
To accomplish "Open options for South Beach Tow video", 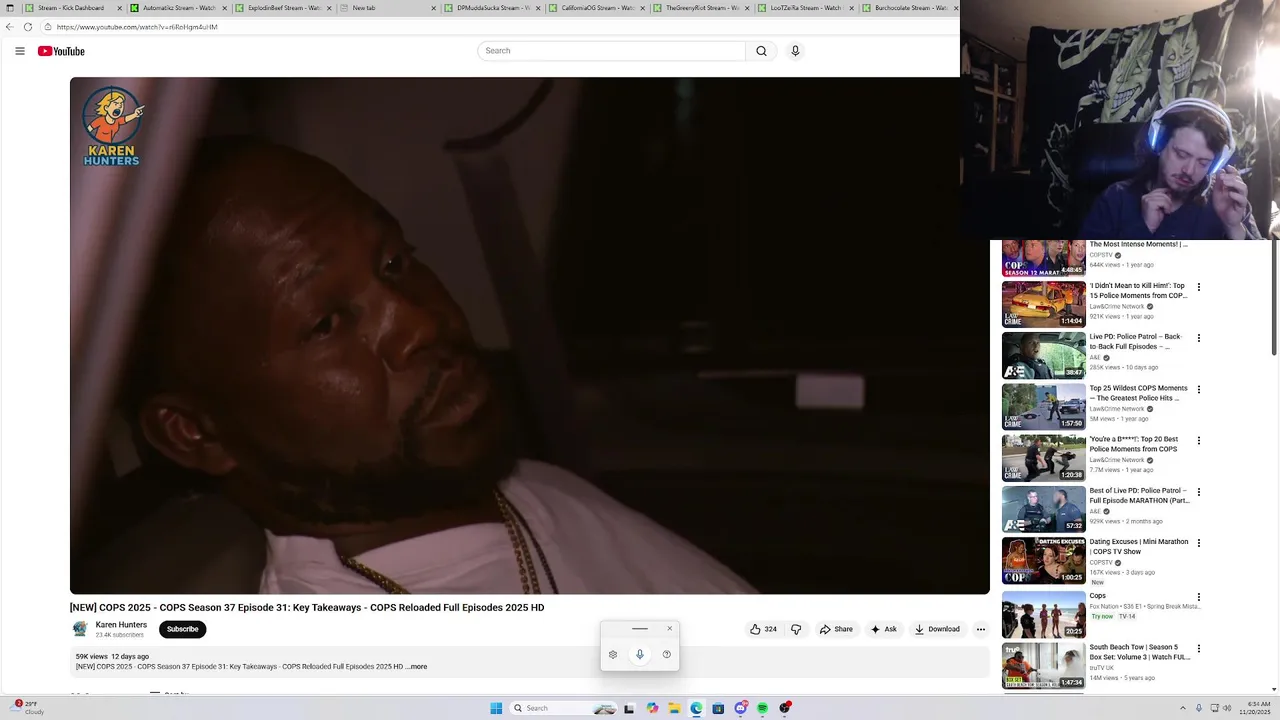I will coord(1199,648).
